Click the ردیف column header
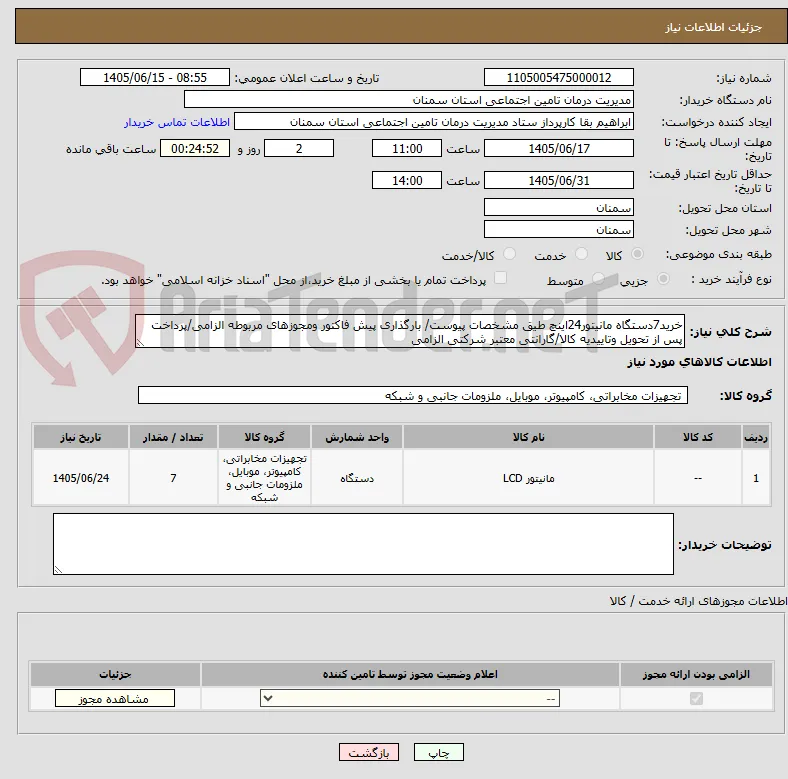 point(756,437)
